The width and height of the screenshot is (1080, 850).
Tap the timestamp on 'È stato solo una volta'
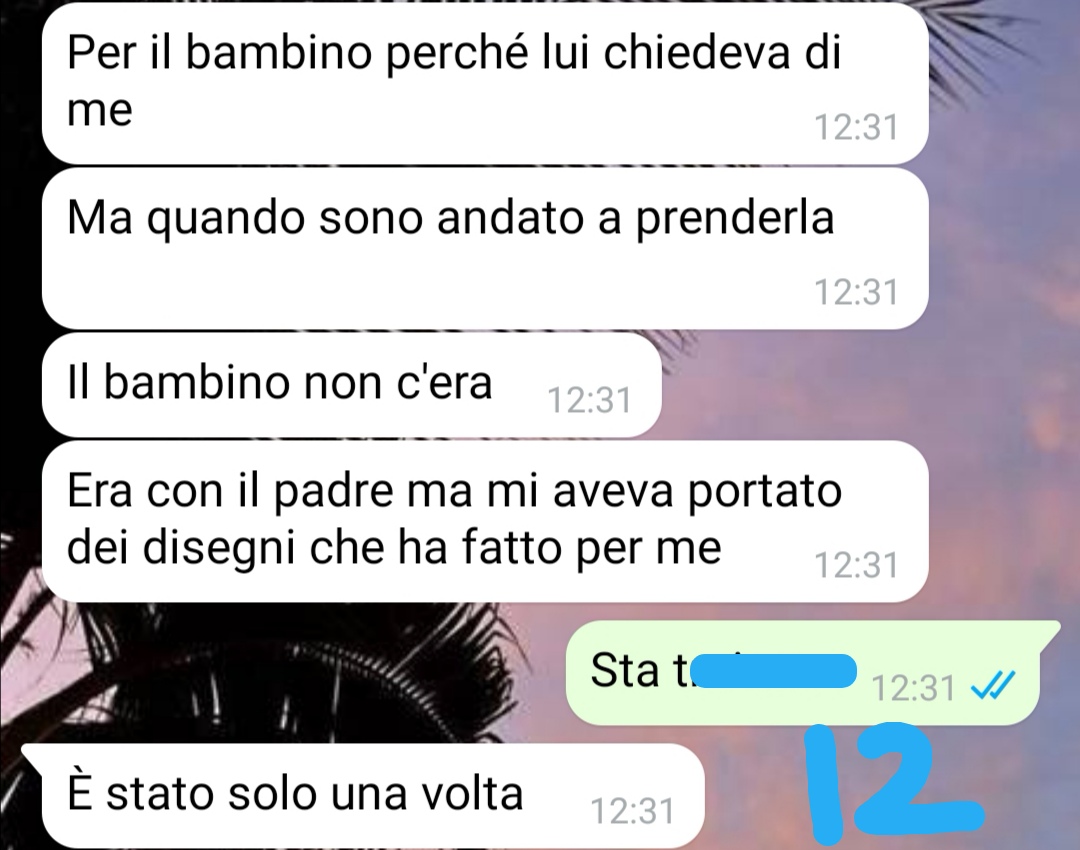pos(632,811)
